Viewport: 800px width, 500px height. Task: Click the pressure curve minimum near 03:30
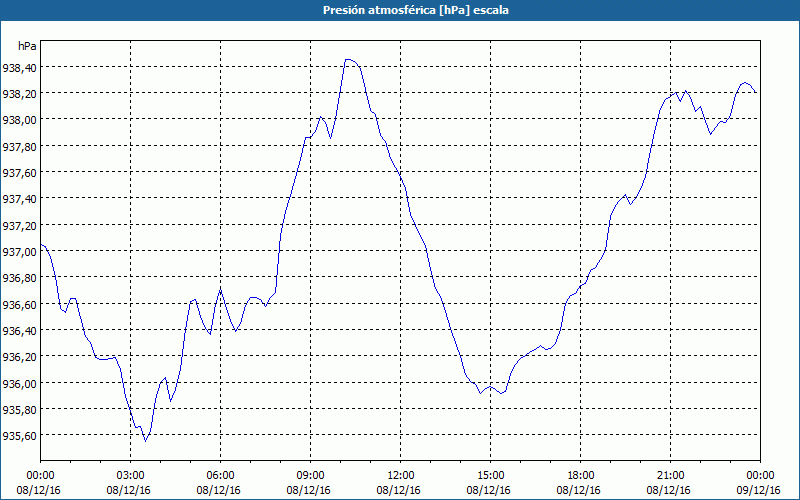(145, 441)
